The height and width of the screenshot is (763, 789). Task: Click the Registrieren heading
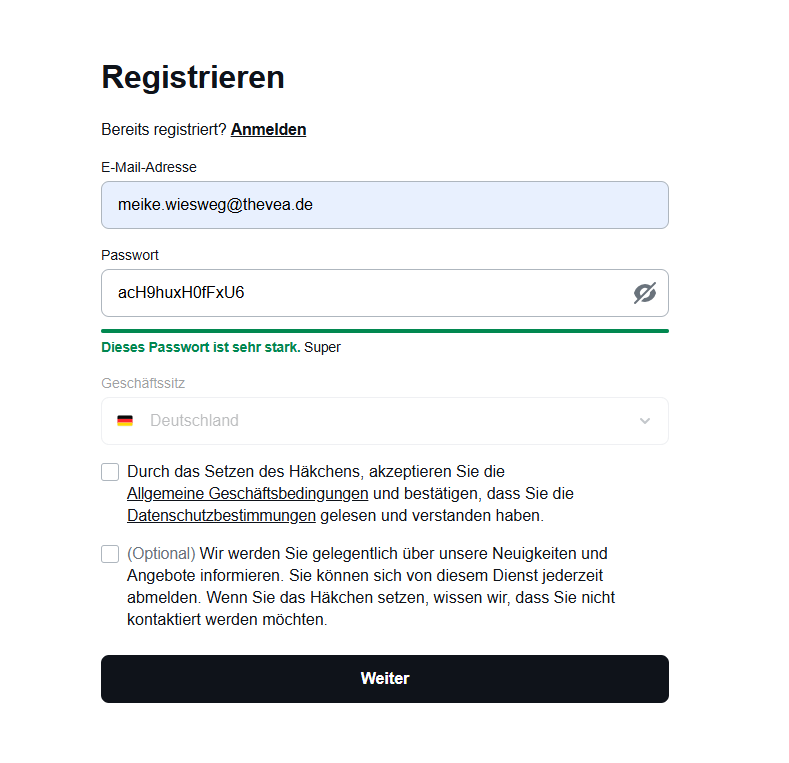point(193,78)
